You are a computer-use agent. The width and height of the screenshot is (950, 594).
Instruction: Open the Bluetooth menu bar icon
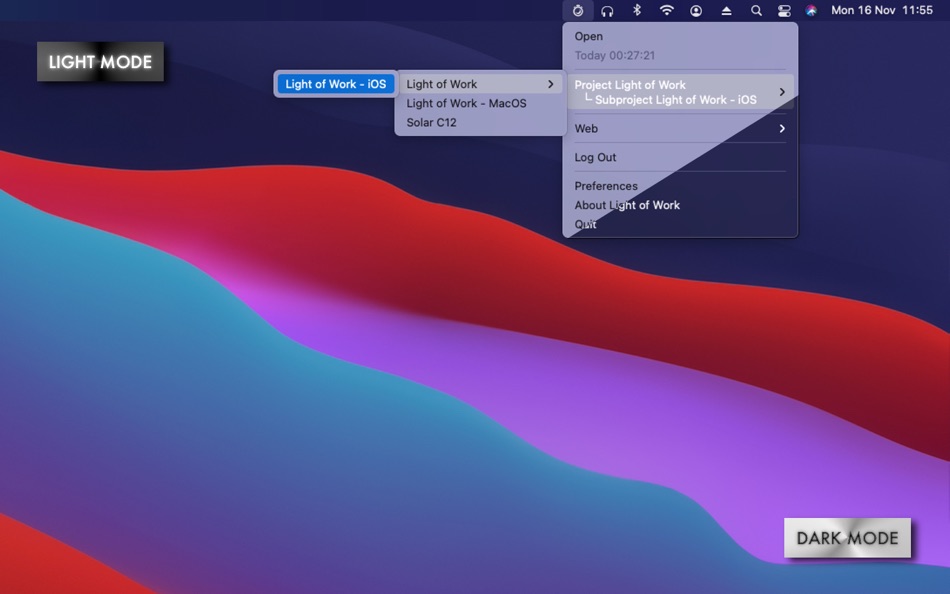point(637,10)
